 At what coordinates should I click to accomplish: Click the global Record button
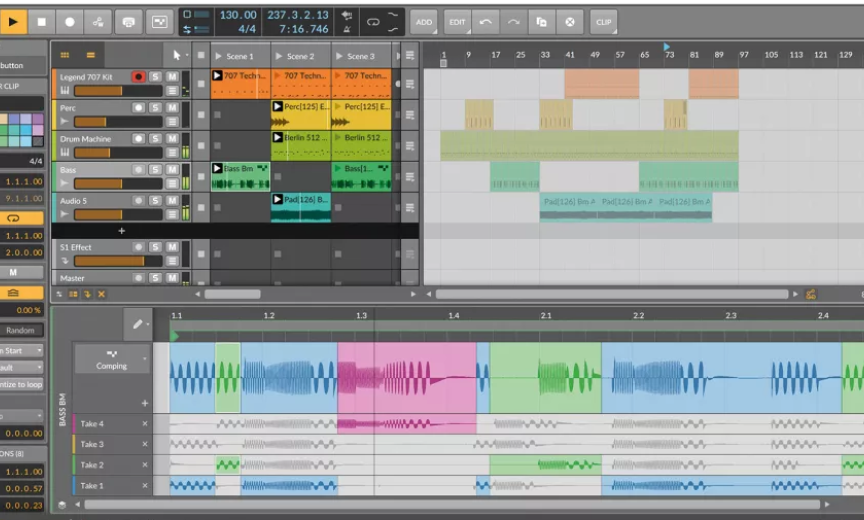click(x=69, y=21)
